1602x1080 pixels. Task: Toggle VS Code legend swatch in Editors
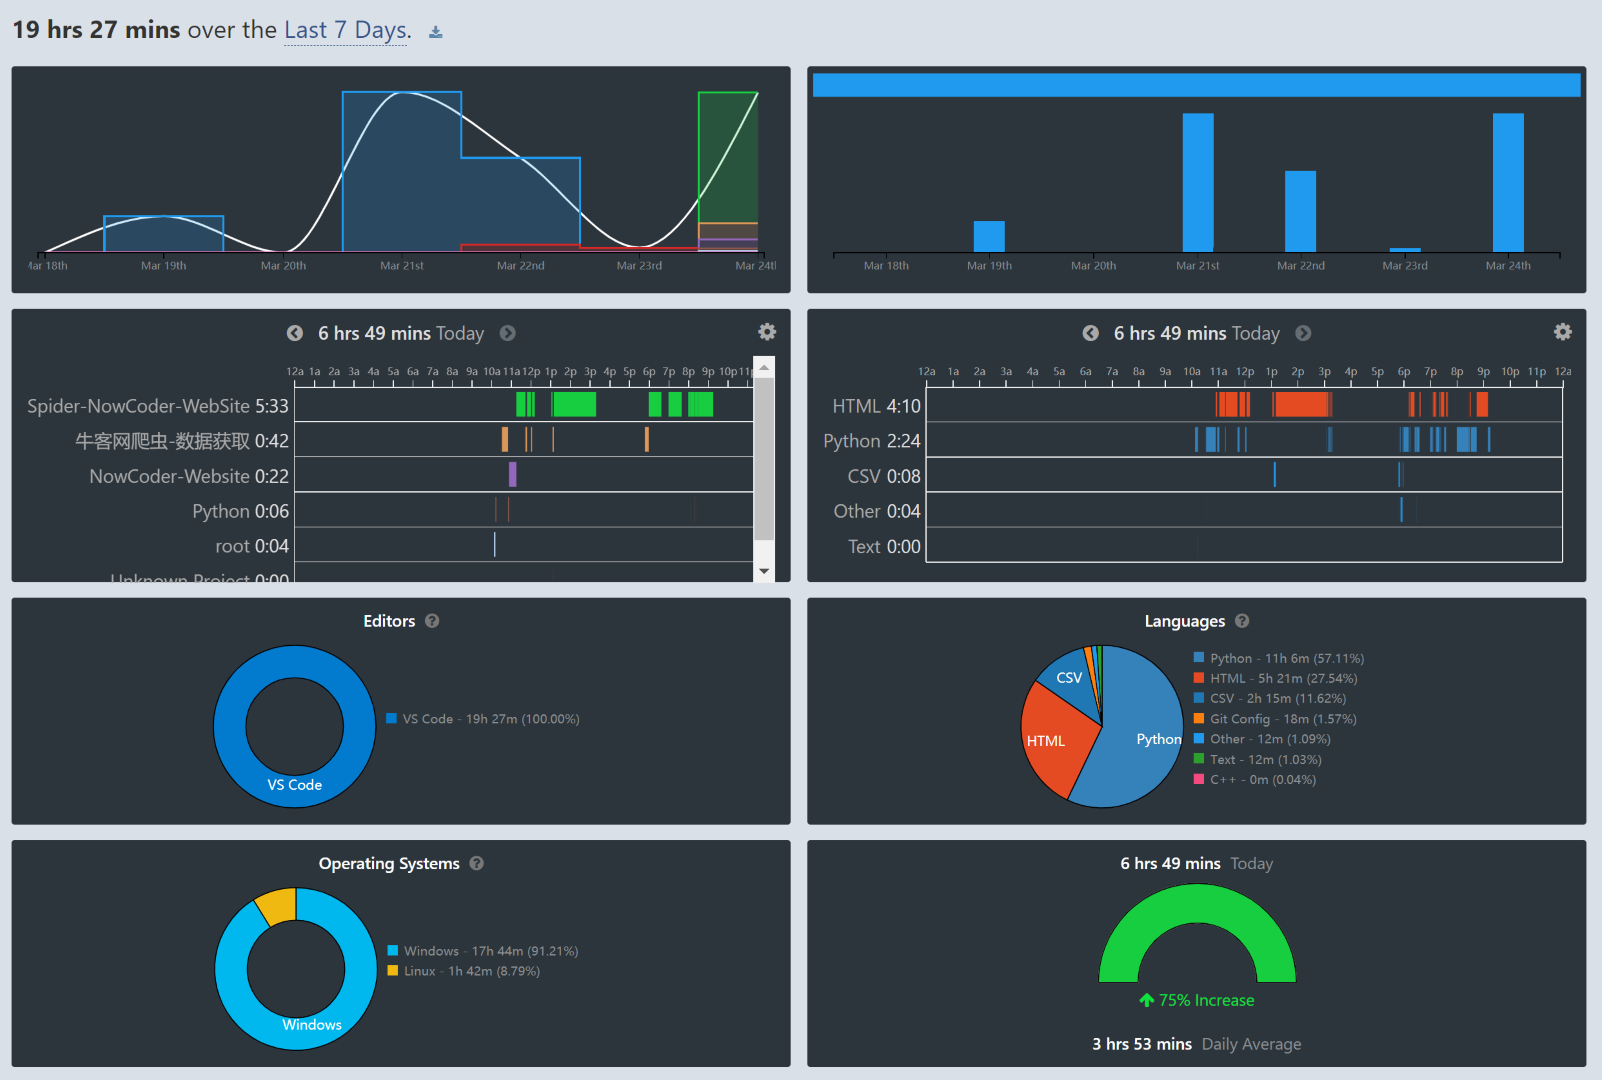(392, 718)
